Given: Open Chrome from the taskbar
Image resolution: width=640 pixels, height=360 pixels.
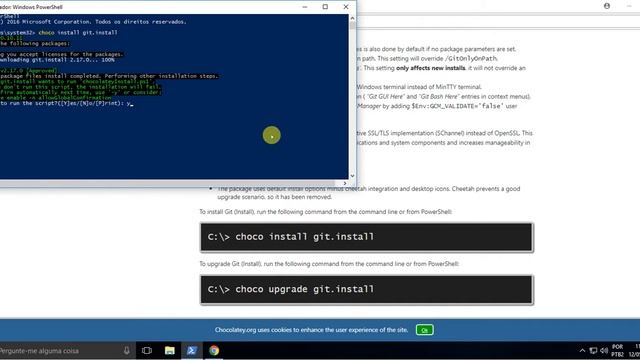Looking at the screenshot, I should tap(214, 351).
